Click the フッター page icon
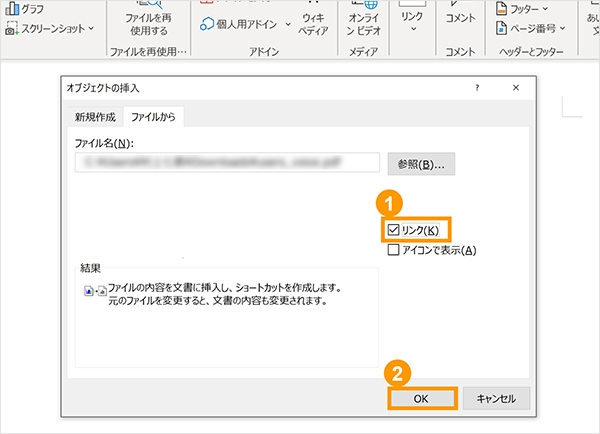The height and width of the screenshot is (434, 600). [x=501, y=8]
